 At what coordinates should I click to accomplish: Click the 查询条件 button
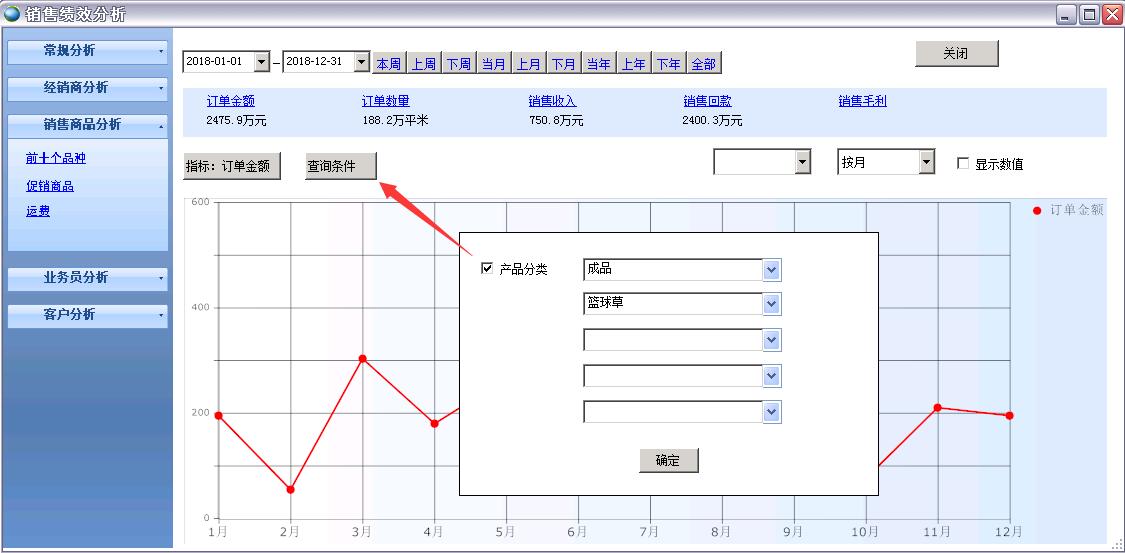(x=341, y=167)
